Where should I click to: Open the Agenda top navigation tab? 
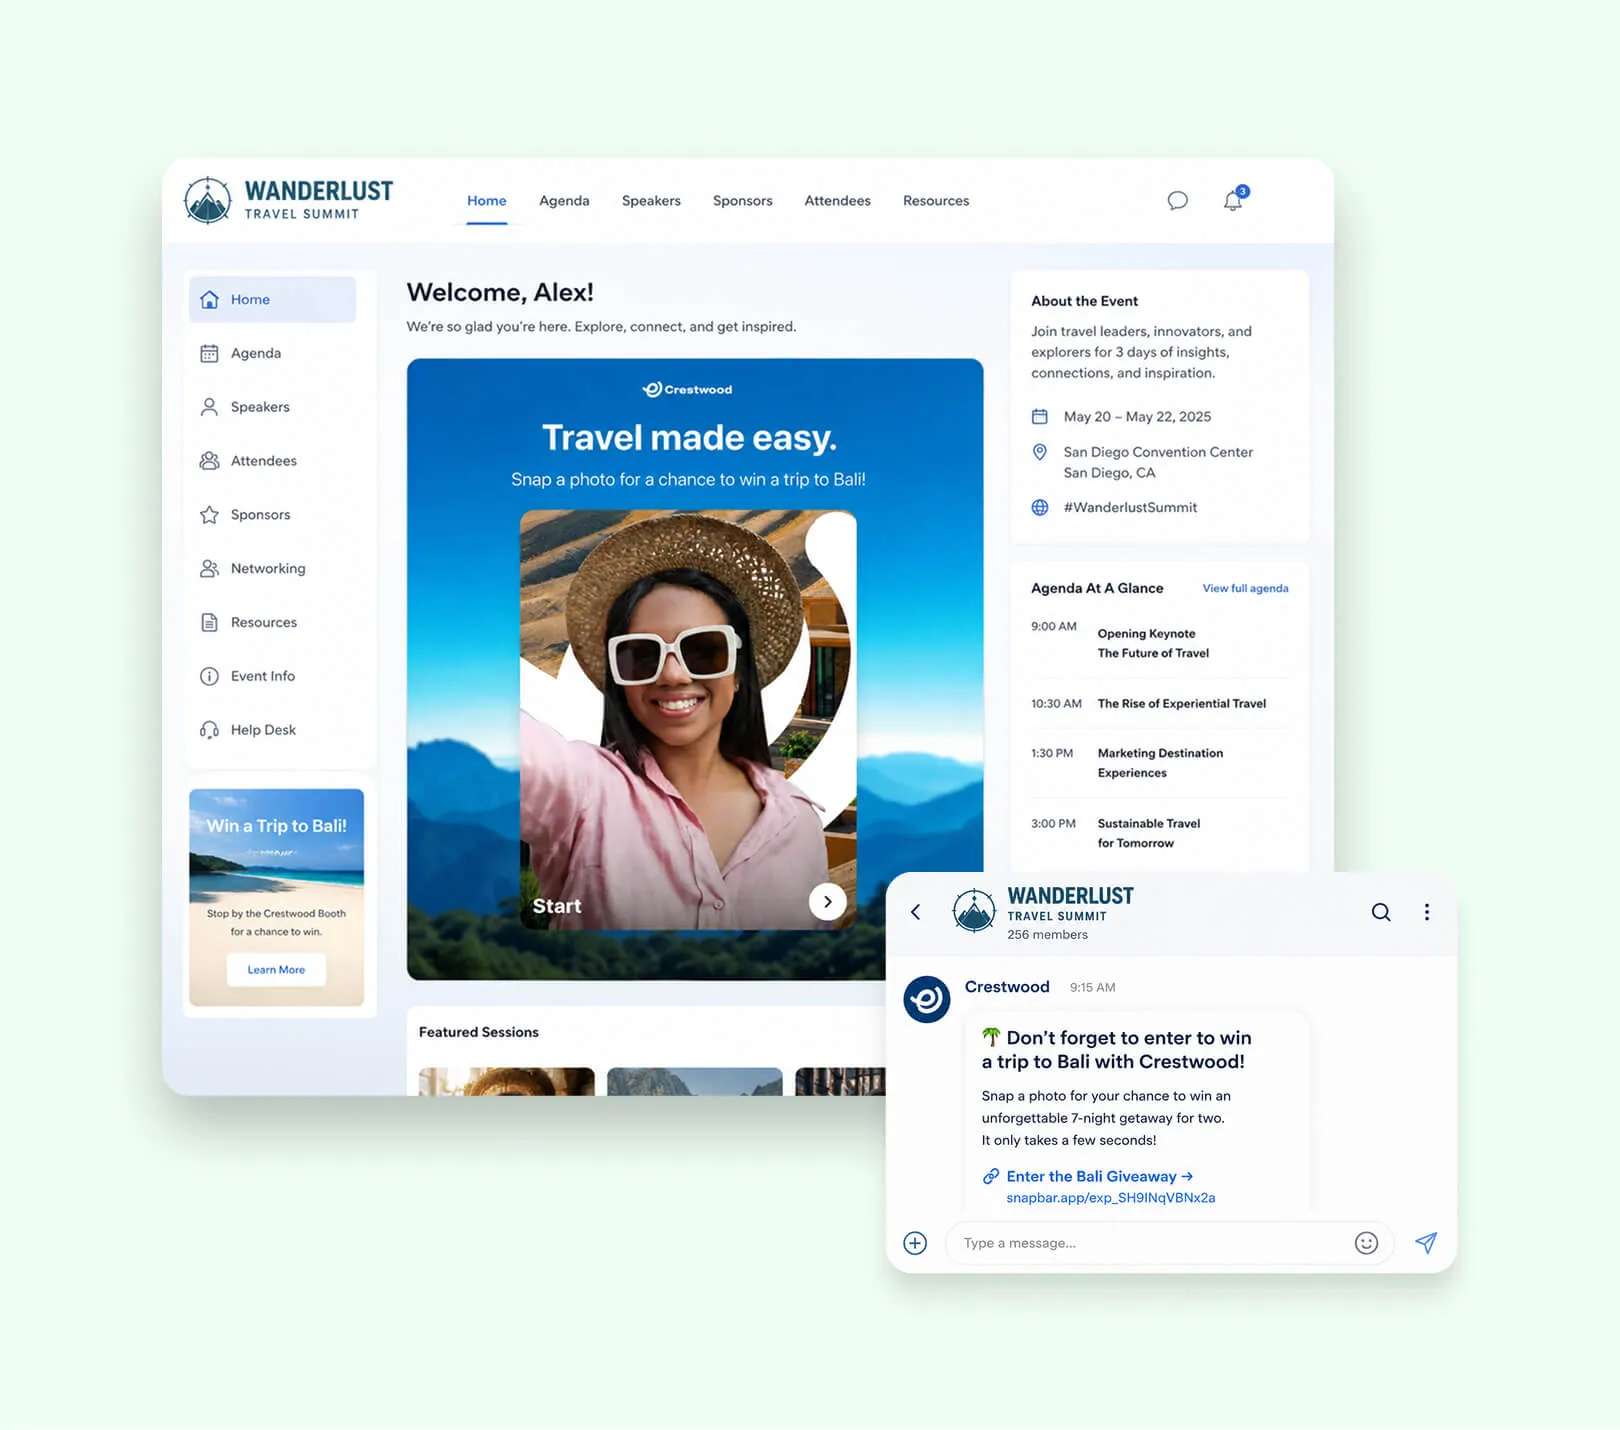[564, 201]
